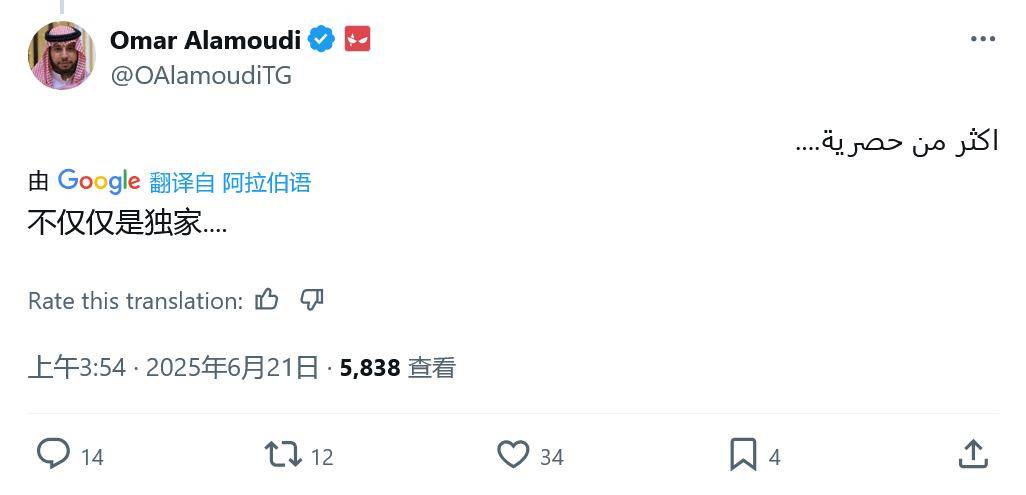1026x495 pixels.
Task: Click the blue verified checkmark badge
Action: [321, 40]
